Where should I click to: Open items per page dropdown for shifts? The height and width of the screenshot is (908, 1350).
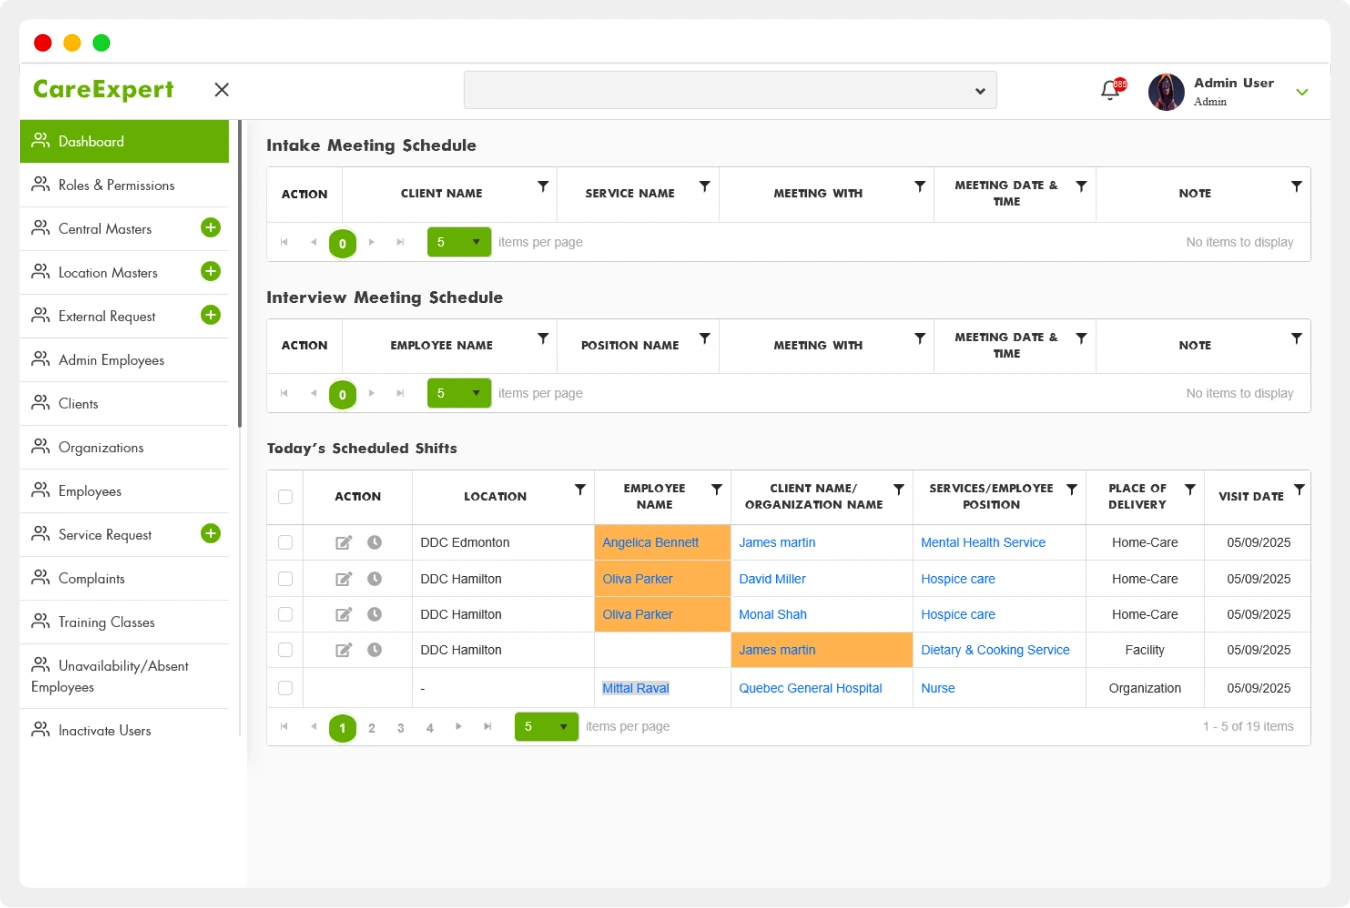tap(546, 727)
